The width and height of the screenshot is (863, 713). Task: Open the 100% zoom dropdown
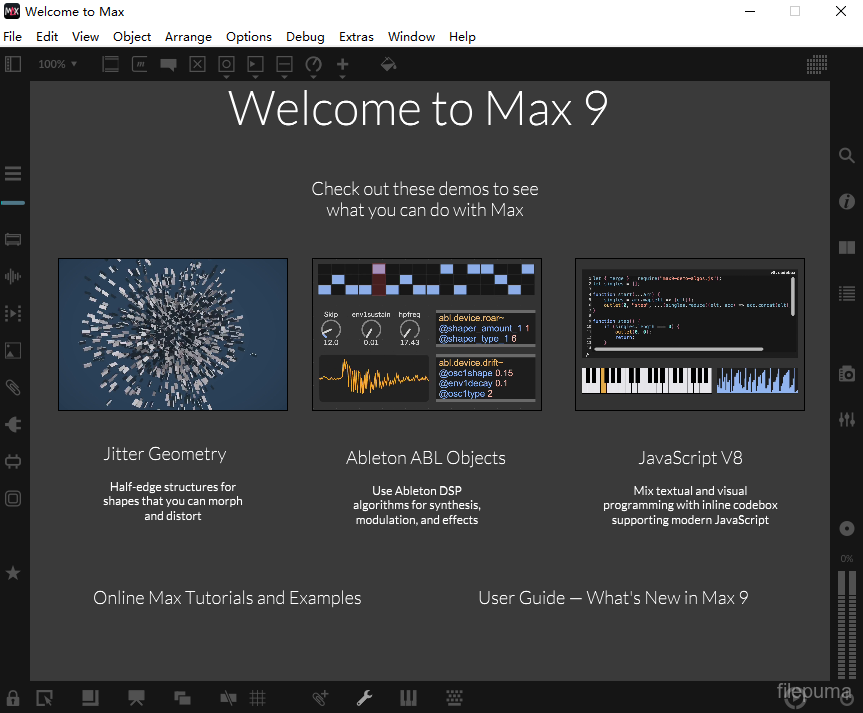tap(57, 64)
